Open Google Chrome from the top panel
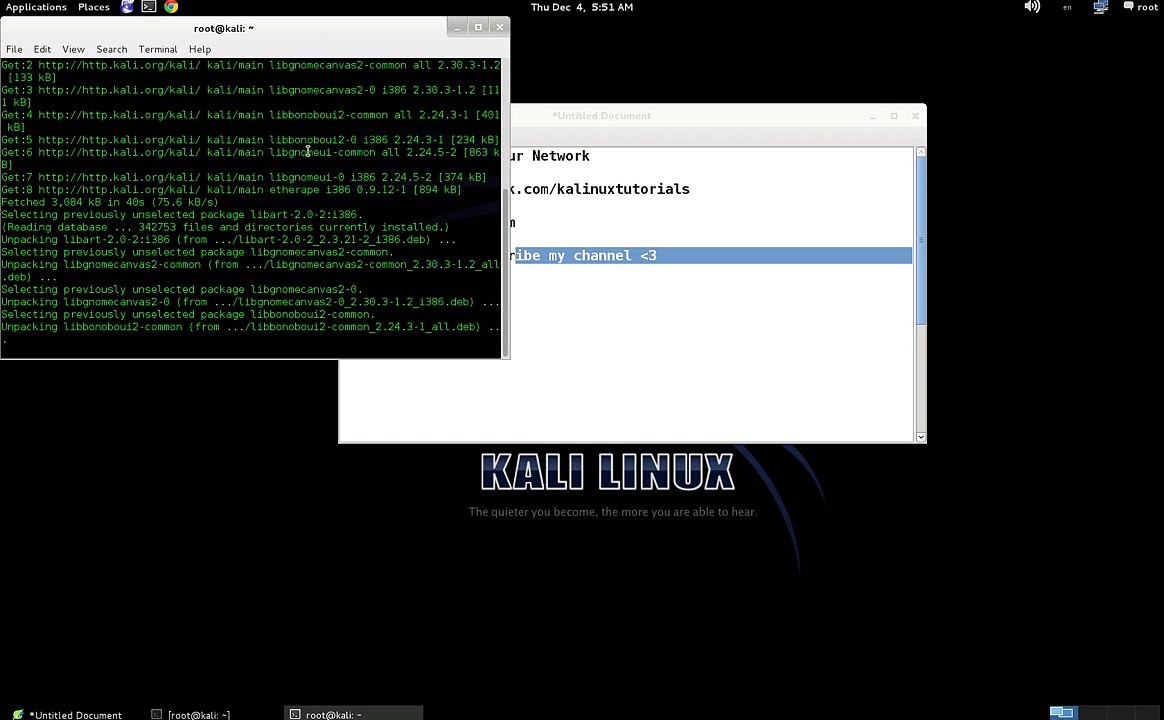 pyautogui.click(x=171, y=7)
